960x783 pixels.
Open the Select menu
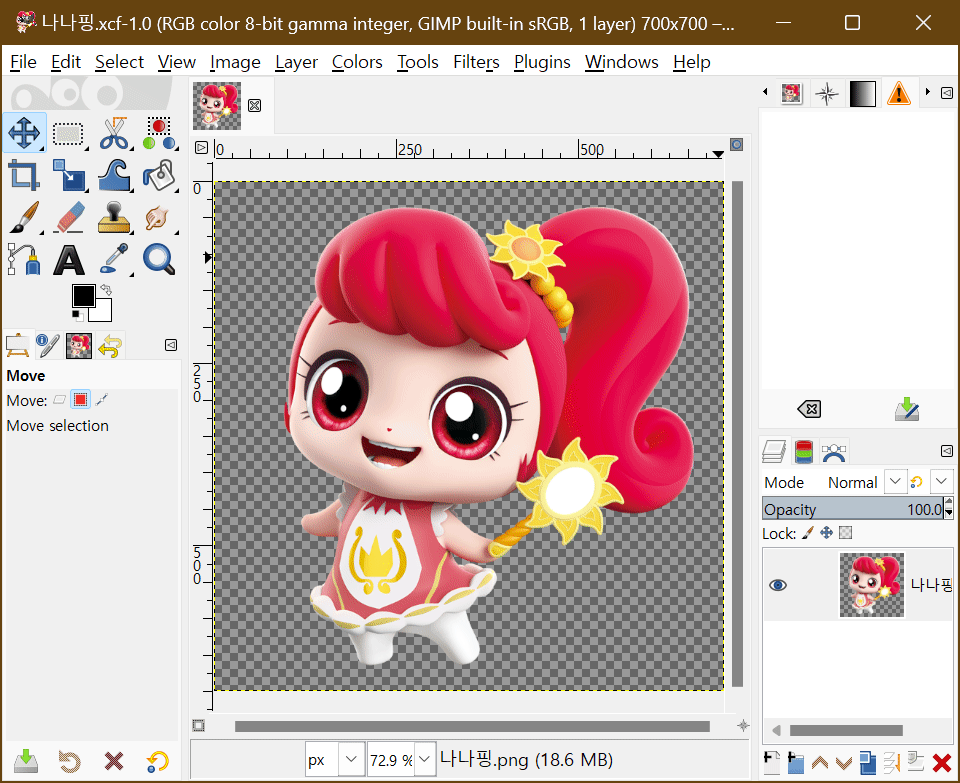[119, 62]
